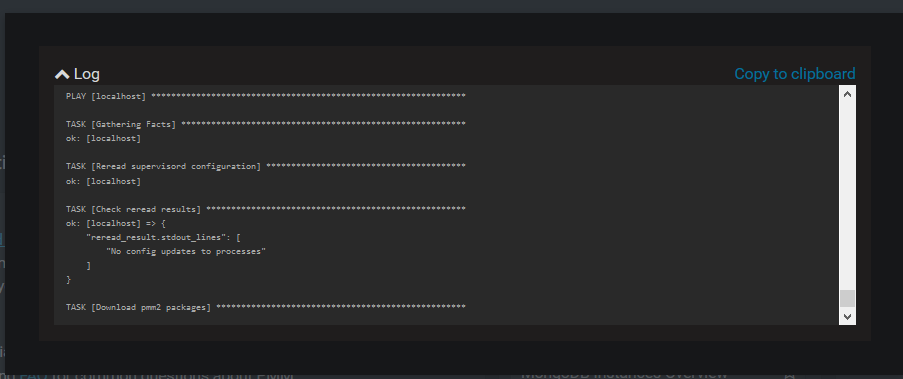
Task: Click the log scrollbar down arrow
Action: coord(847,316)
